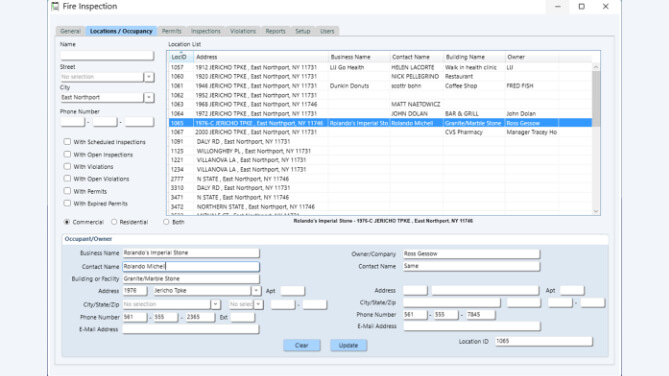Click the Name search input field

click(x=107, y=55)
